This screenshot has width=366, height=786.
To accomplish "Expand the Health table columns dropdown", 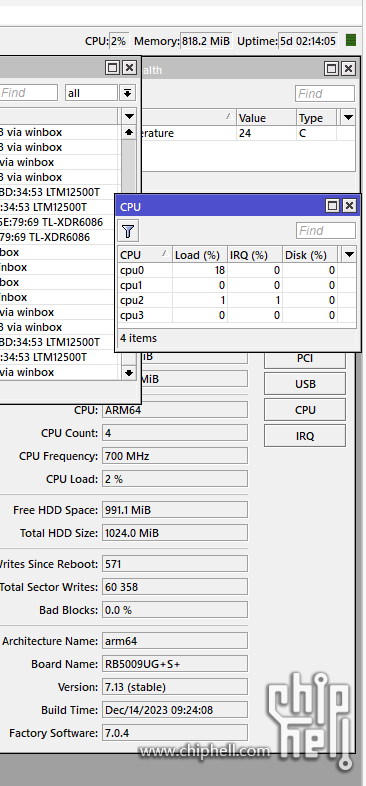I will (x=348, y=118).
